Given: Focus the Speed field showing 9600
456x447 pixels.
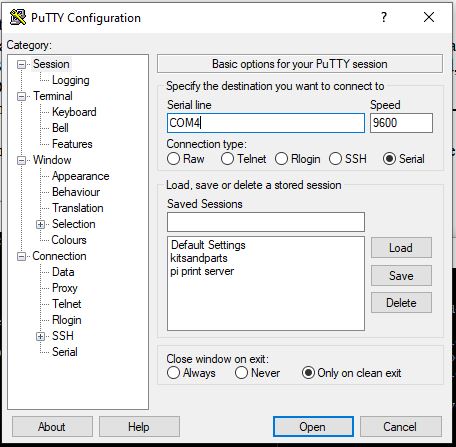Looking at the screenshot, I should 401,123.
